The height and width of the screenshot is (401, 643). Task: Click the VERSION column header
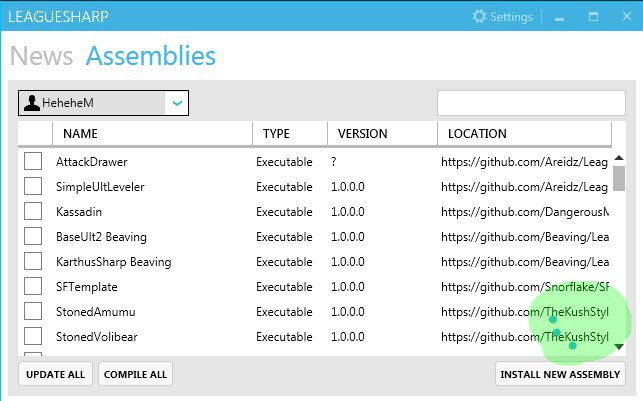tap(382, 134)
